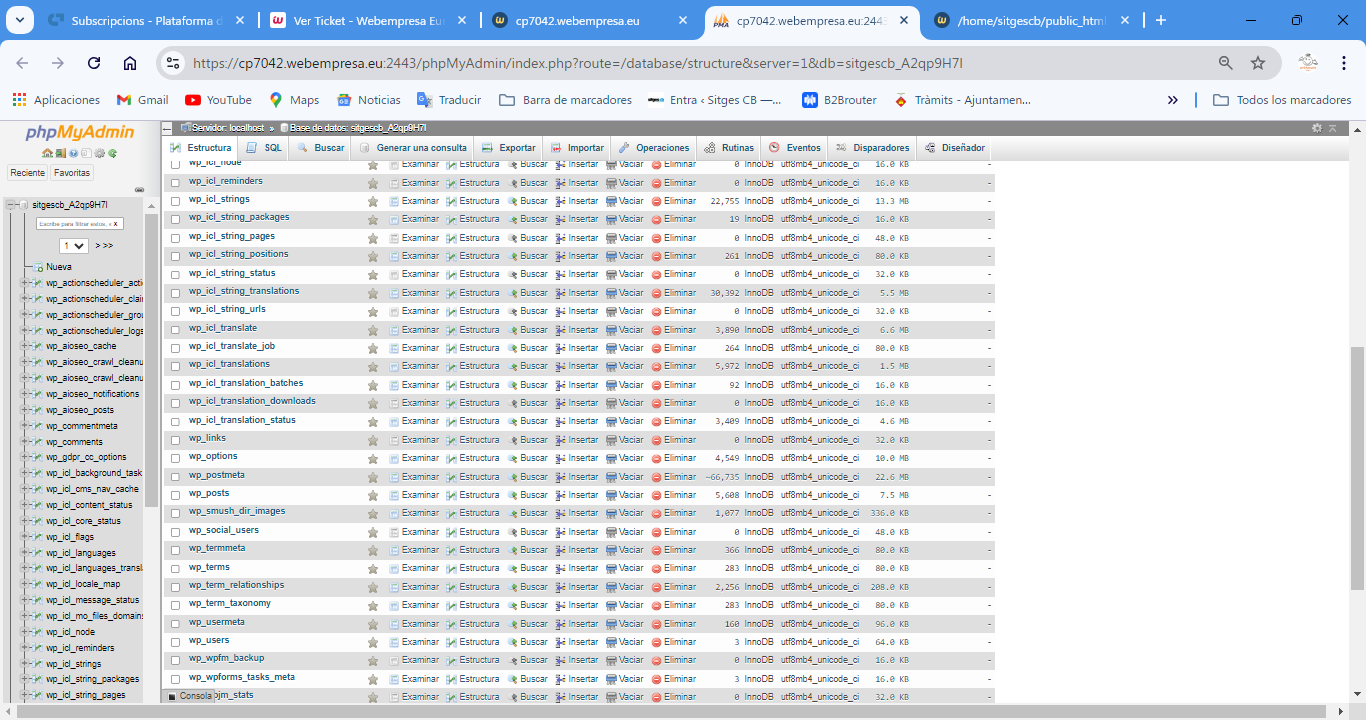Open the Exportar tab
The width and height of the screenshot is (1366, 720).
coord(508,148)
